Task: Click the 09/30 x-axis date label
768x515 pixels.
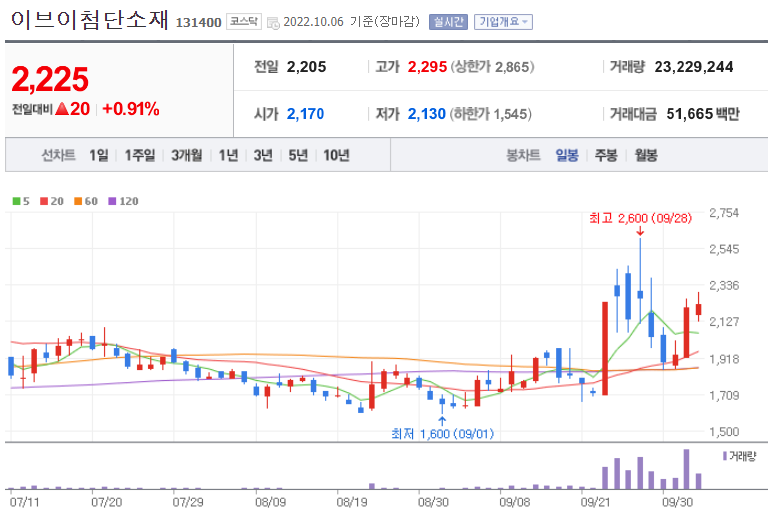Action: coord(677,502)
